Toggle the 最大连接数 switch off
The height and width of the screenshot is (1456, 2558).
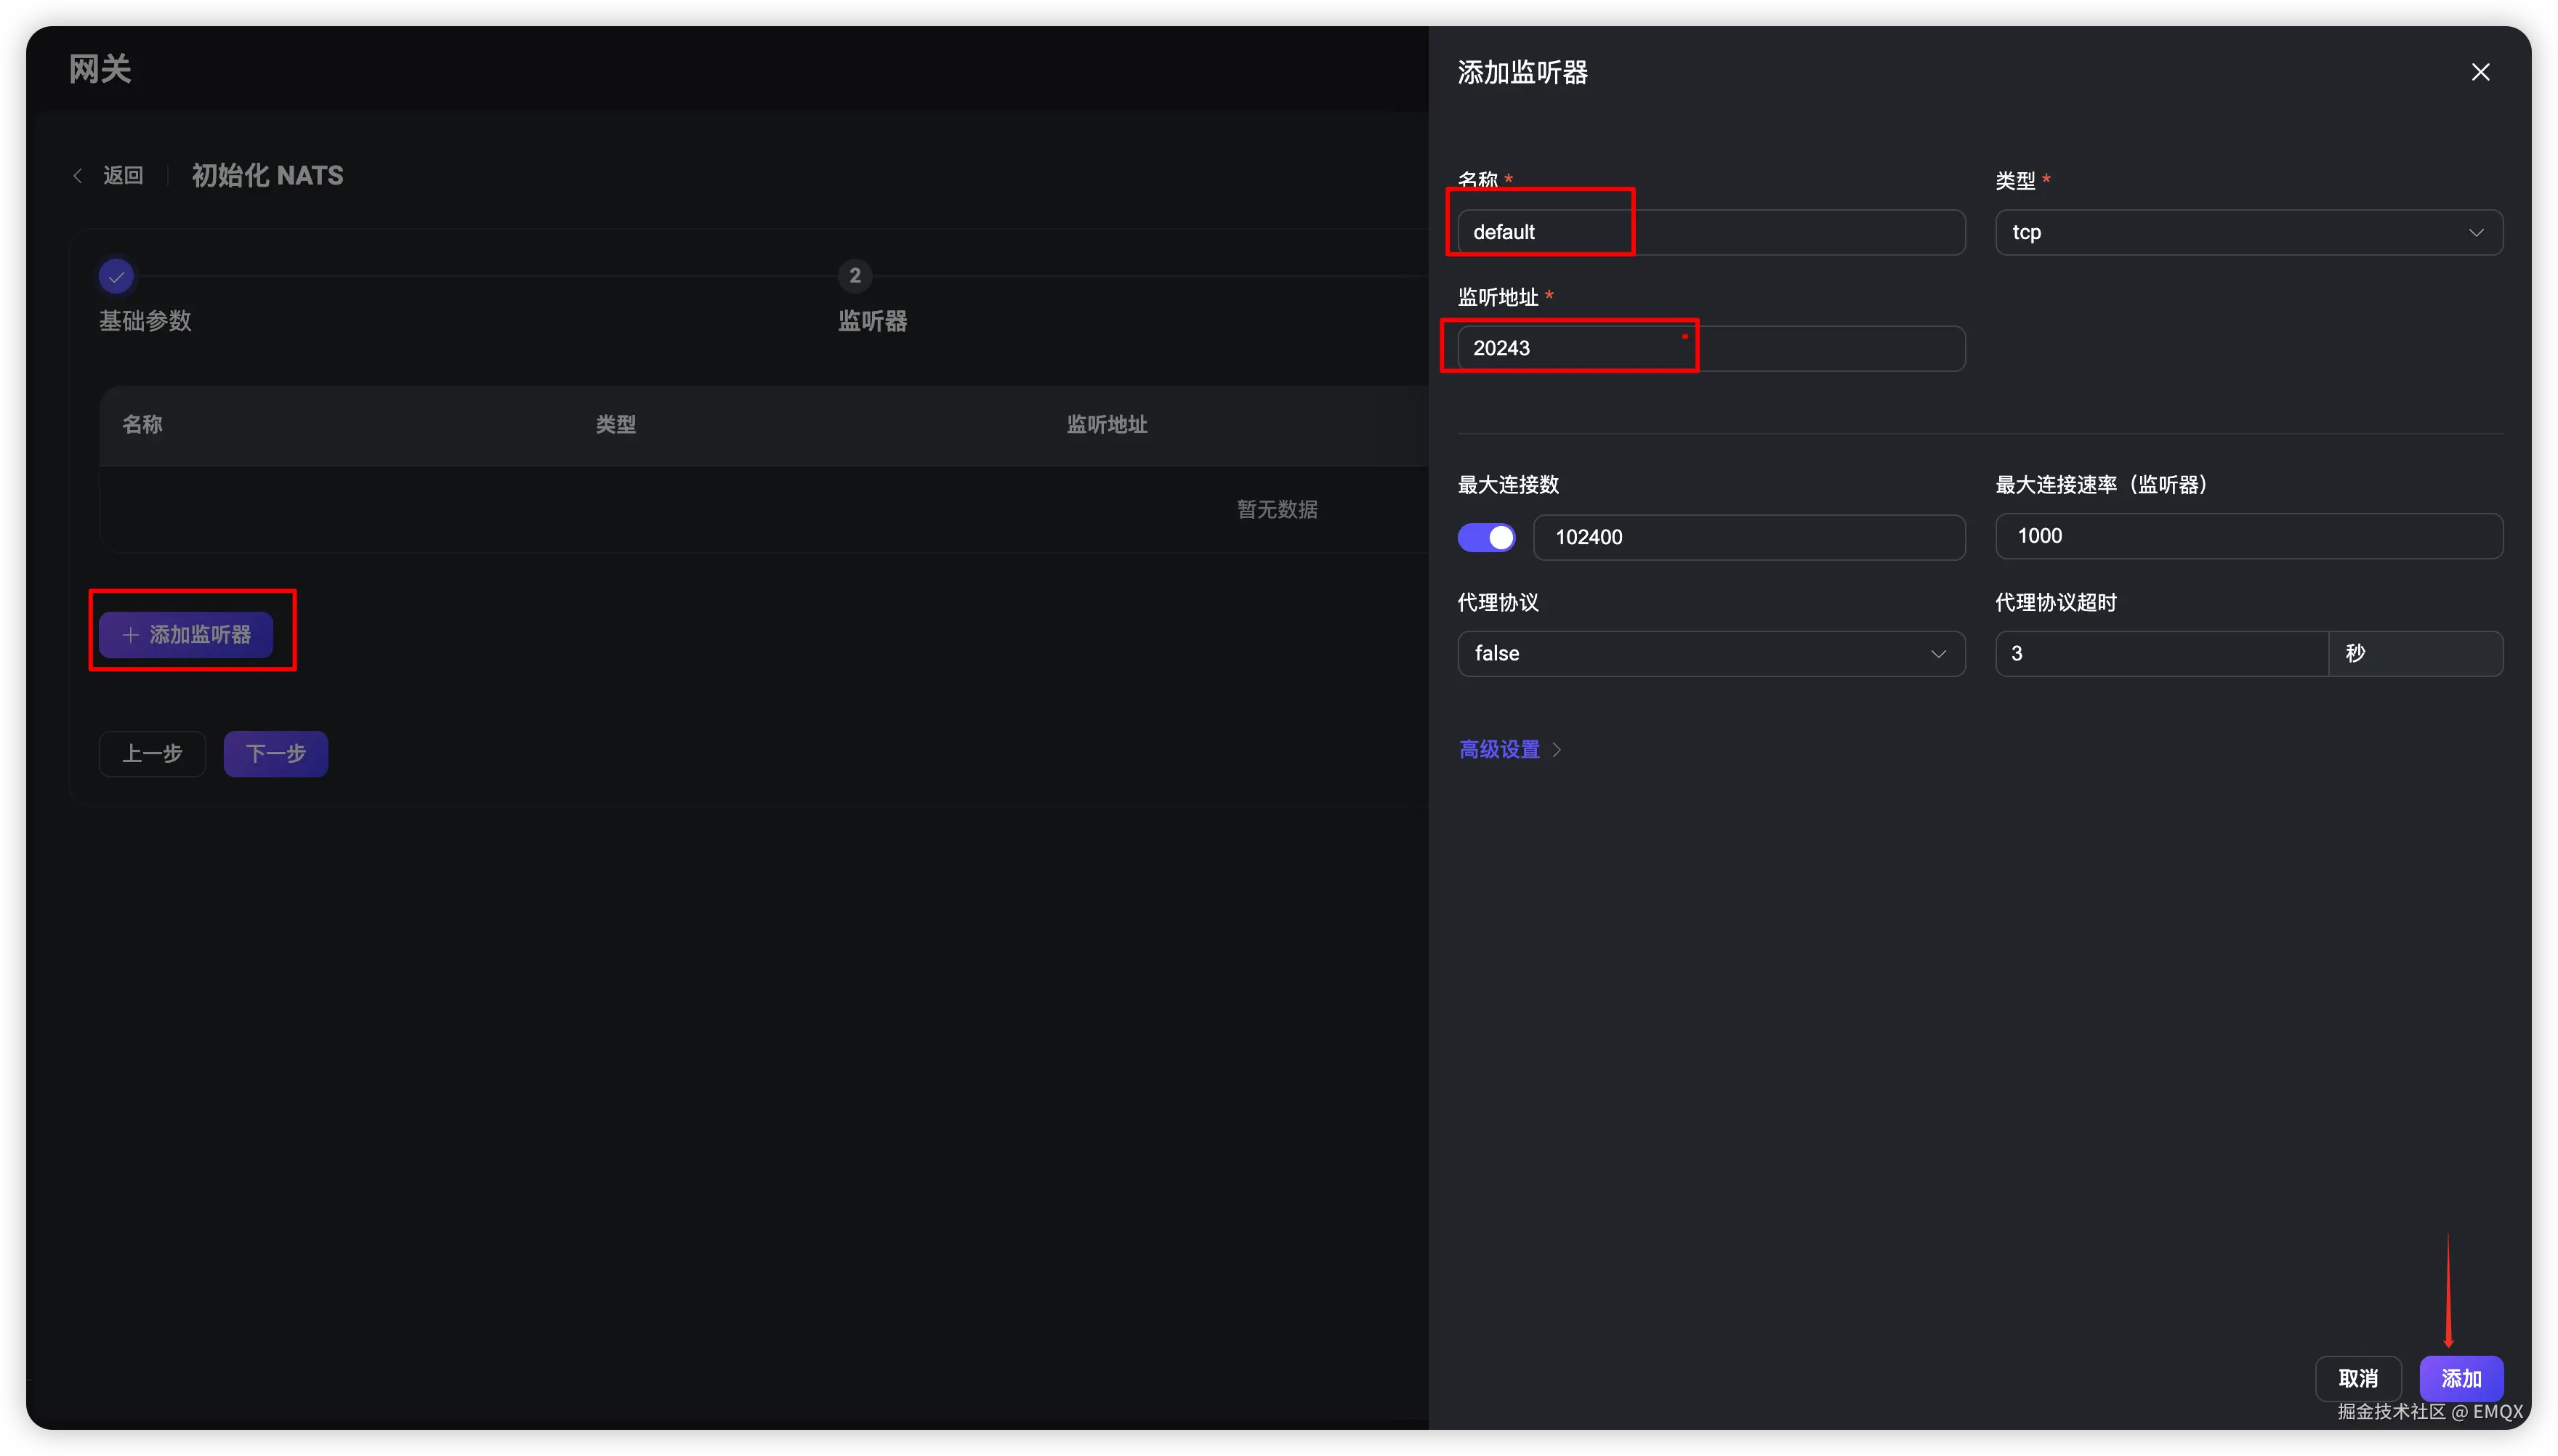click(1486, 538)
